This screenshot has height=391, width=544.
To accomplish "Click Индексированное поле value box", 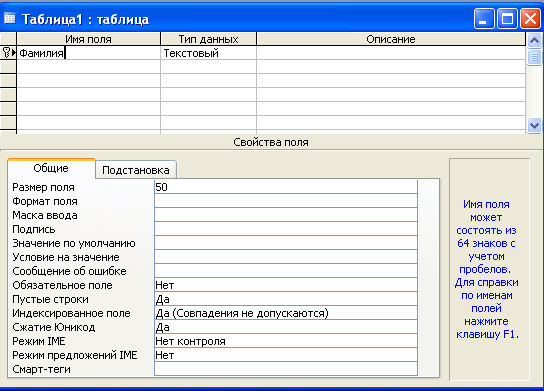I will coord(286,313).
